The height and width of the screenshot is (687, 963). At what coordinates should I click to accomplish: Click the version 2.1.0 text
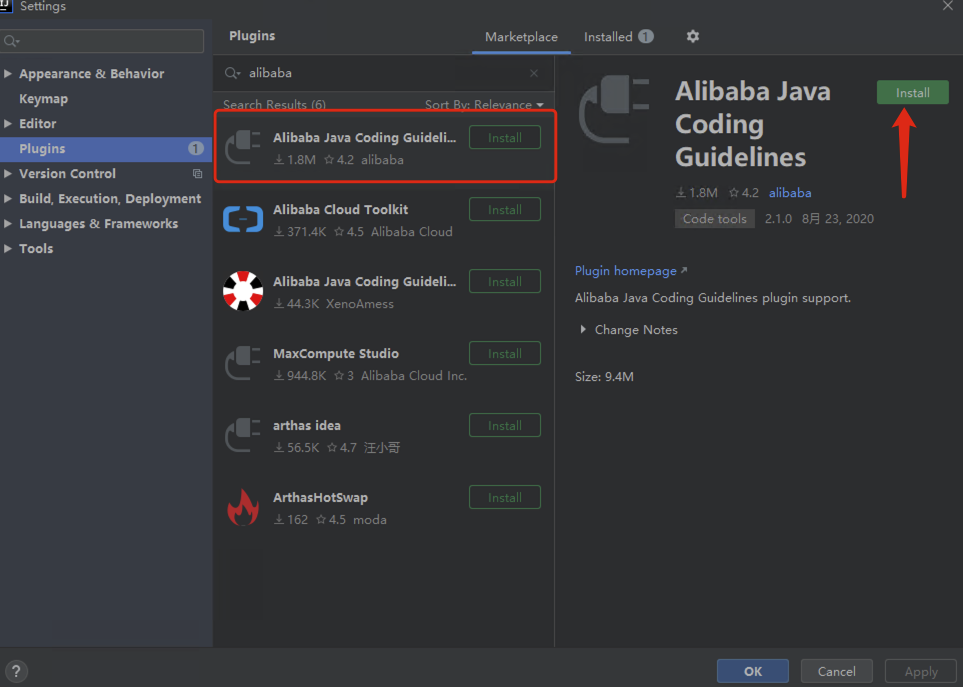tap(778, 219)
